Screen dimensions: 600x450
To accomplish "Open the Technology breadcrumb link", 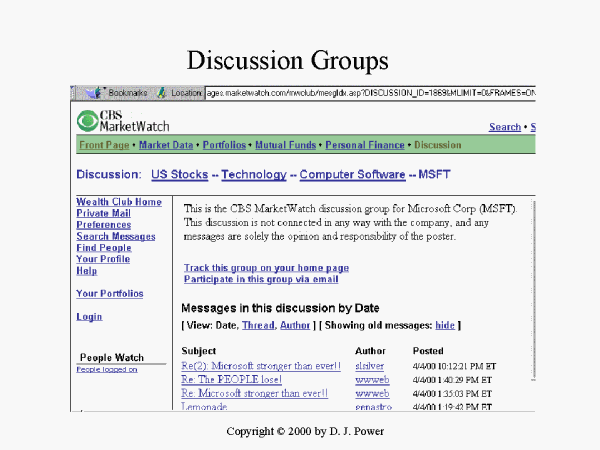I will [254, 174].
